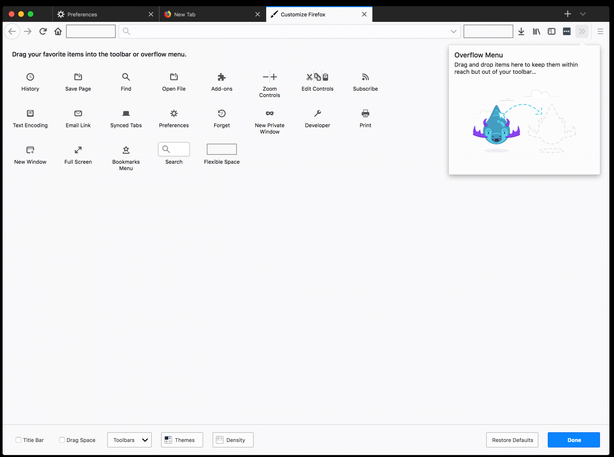Close the Customize Firefox tab
The image size is (614, 457).
(364, 14)
